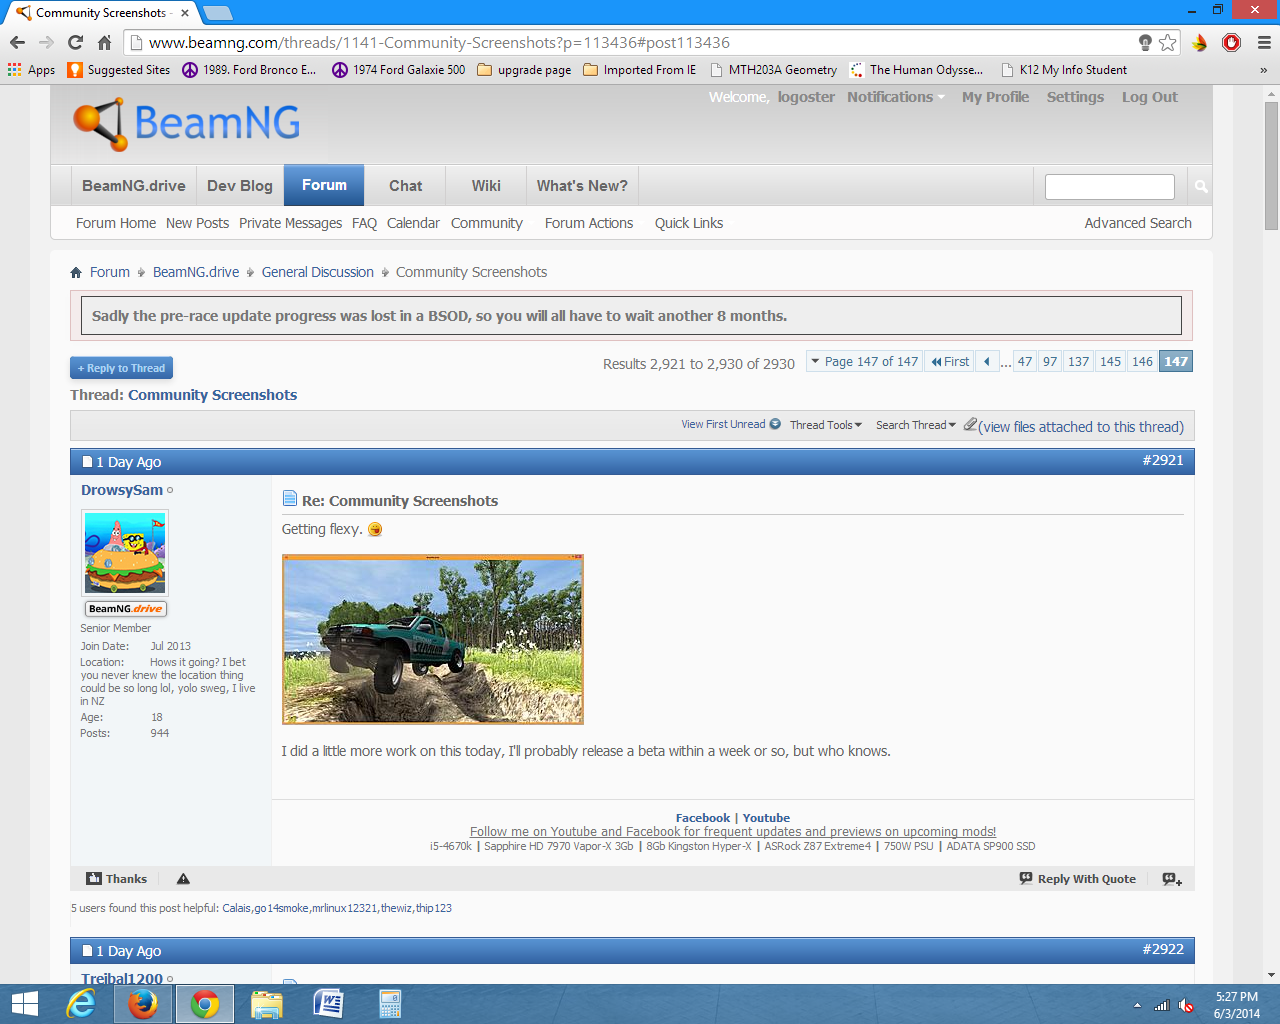Open the Wiki tab
The height and width of the screenshot is (1024, 1280).
tap(486, 186)
